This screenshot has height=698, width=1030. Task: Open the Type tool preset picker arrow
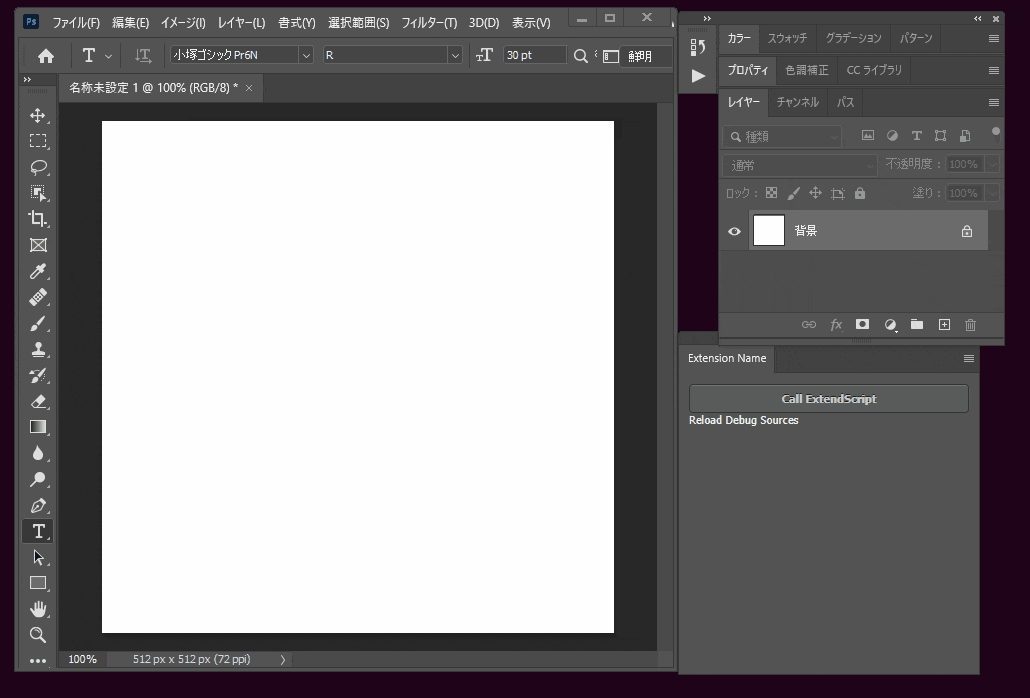108,56
